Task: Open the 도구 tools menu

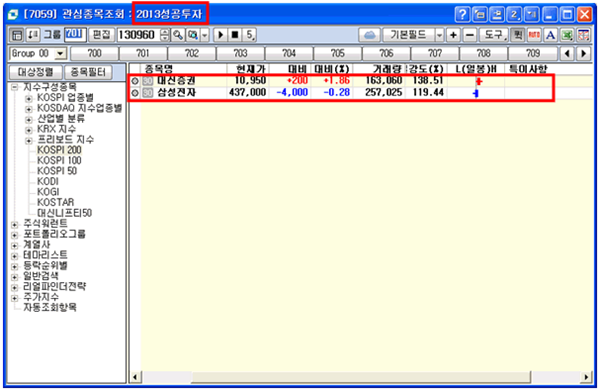Action: click(494, 35)
